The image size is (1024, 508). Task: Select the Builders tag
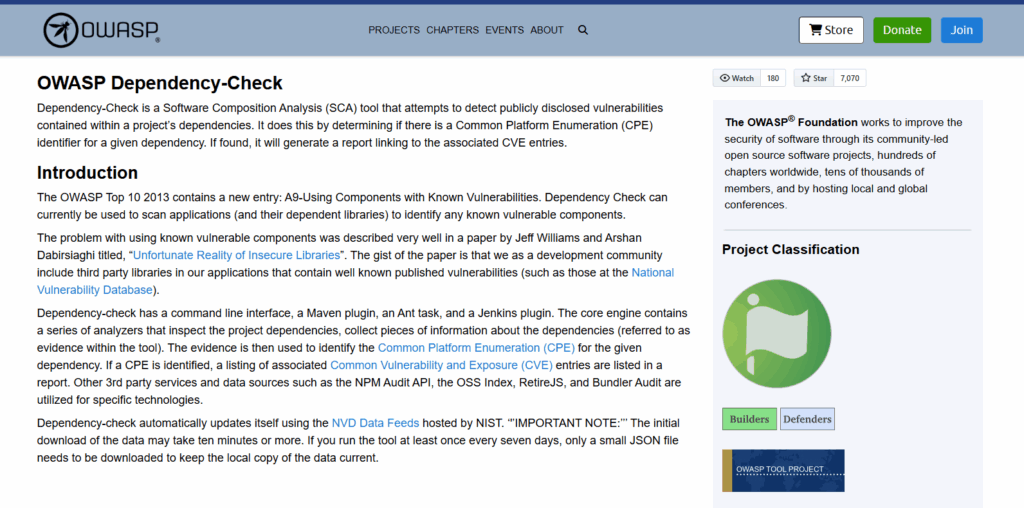[749, 419]
